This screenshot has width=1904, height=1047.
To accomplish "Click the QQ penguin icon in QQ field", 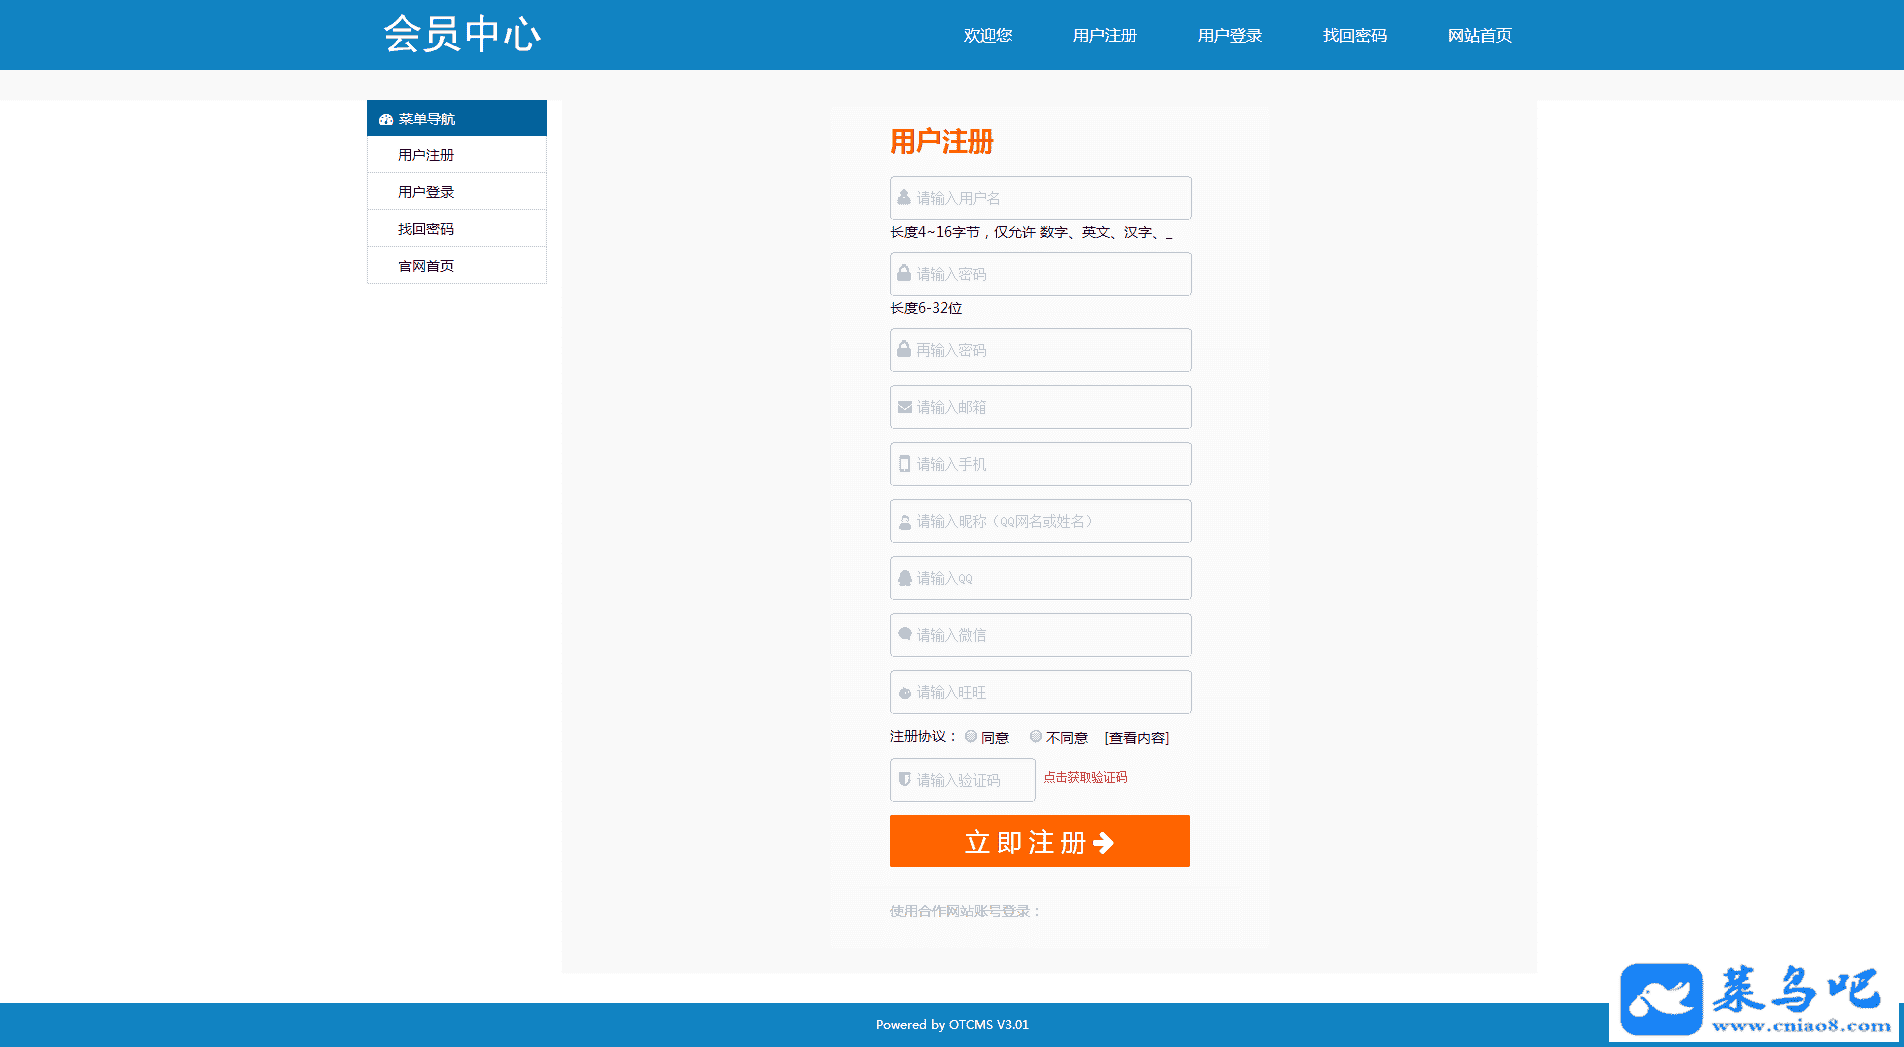I will [x=904, y=578].
